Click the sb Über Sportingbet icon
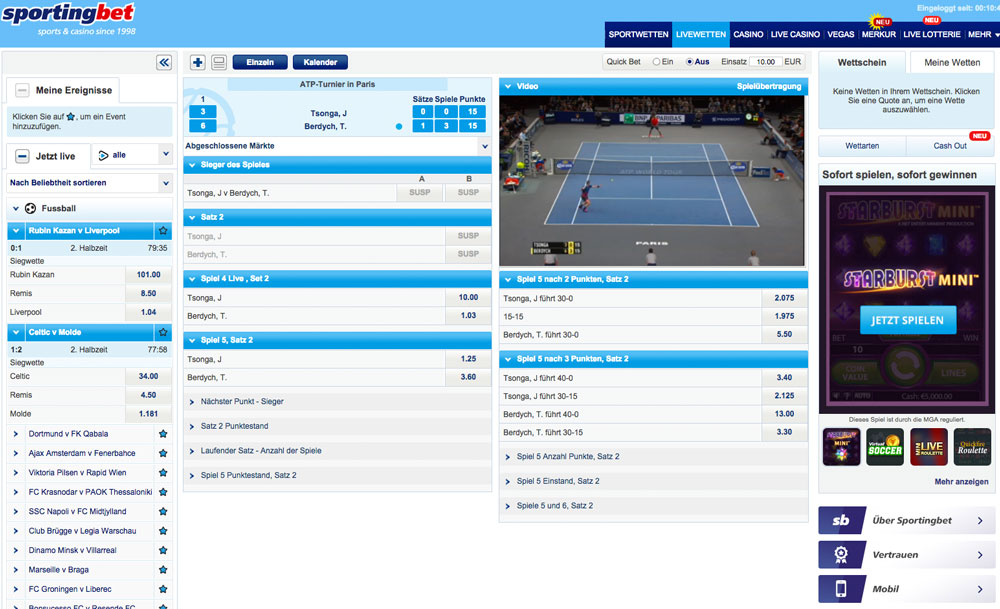 pyautogui.click(x=841, y=520)
